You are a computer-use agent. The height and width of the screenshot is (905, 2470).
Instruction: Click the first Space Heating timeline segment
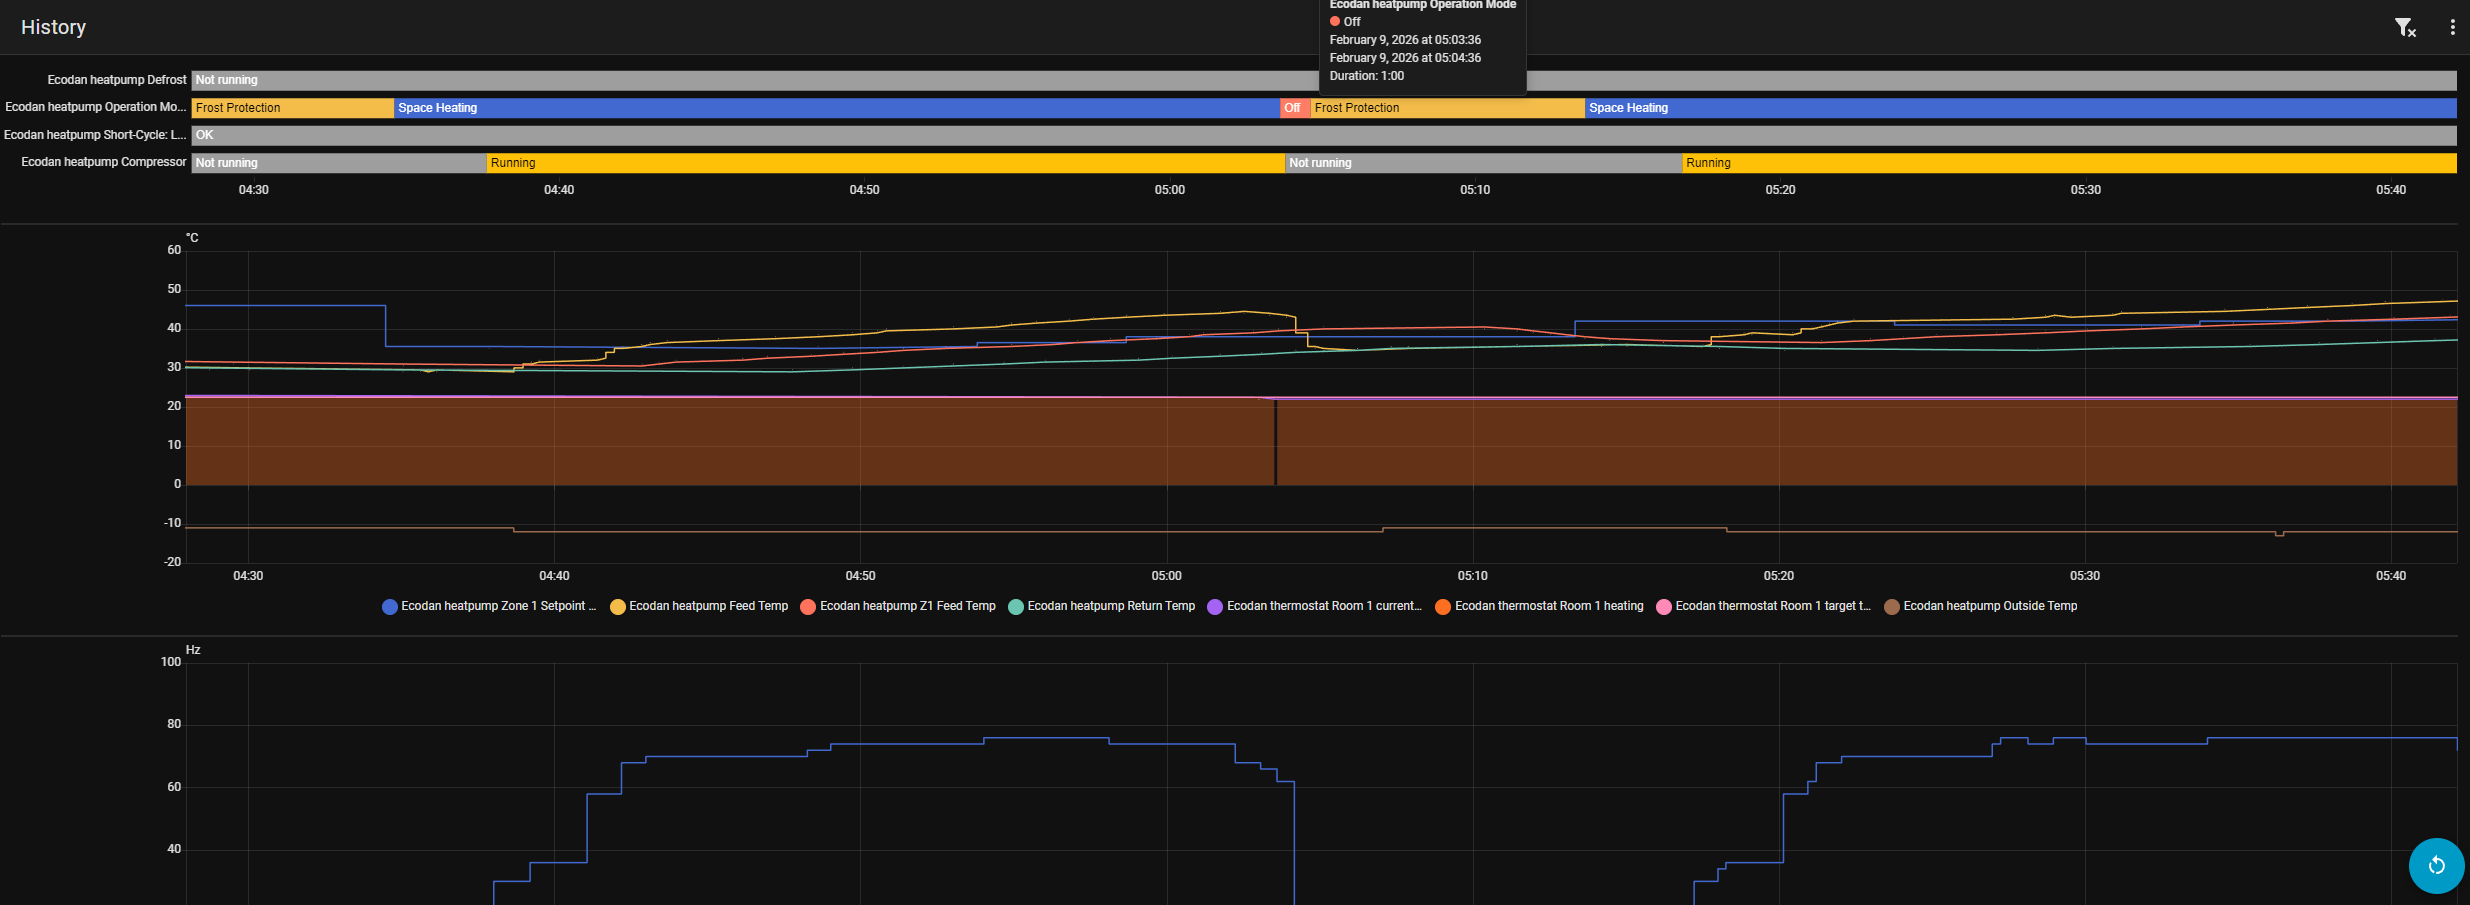pyautogui.click(x=836, y=108)
